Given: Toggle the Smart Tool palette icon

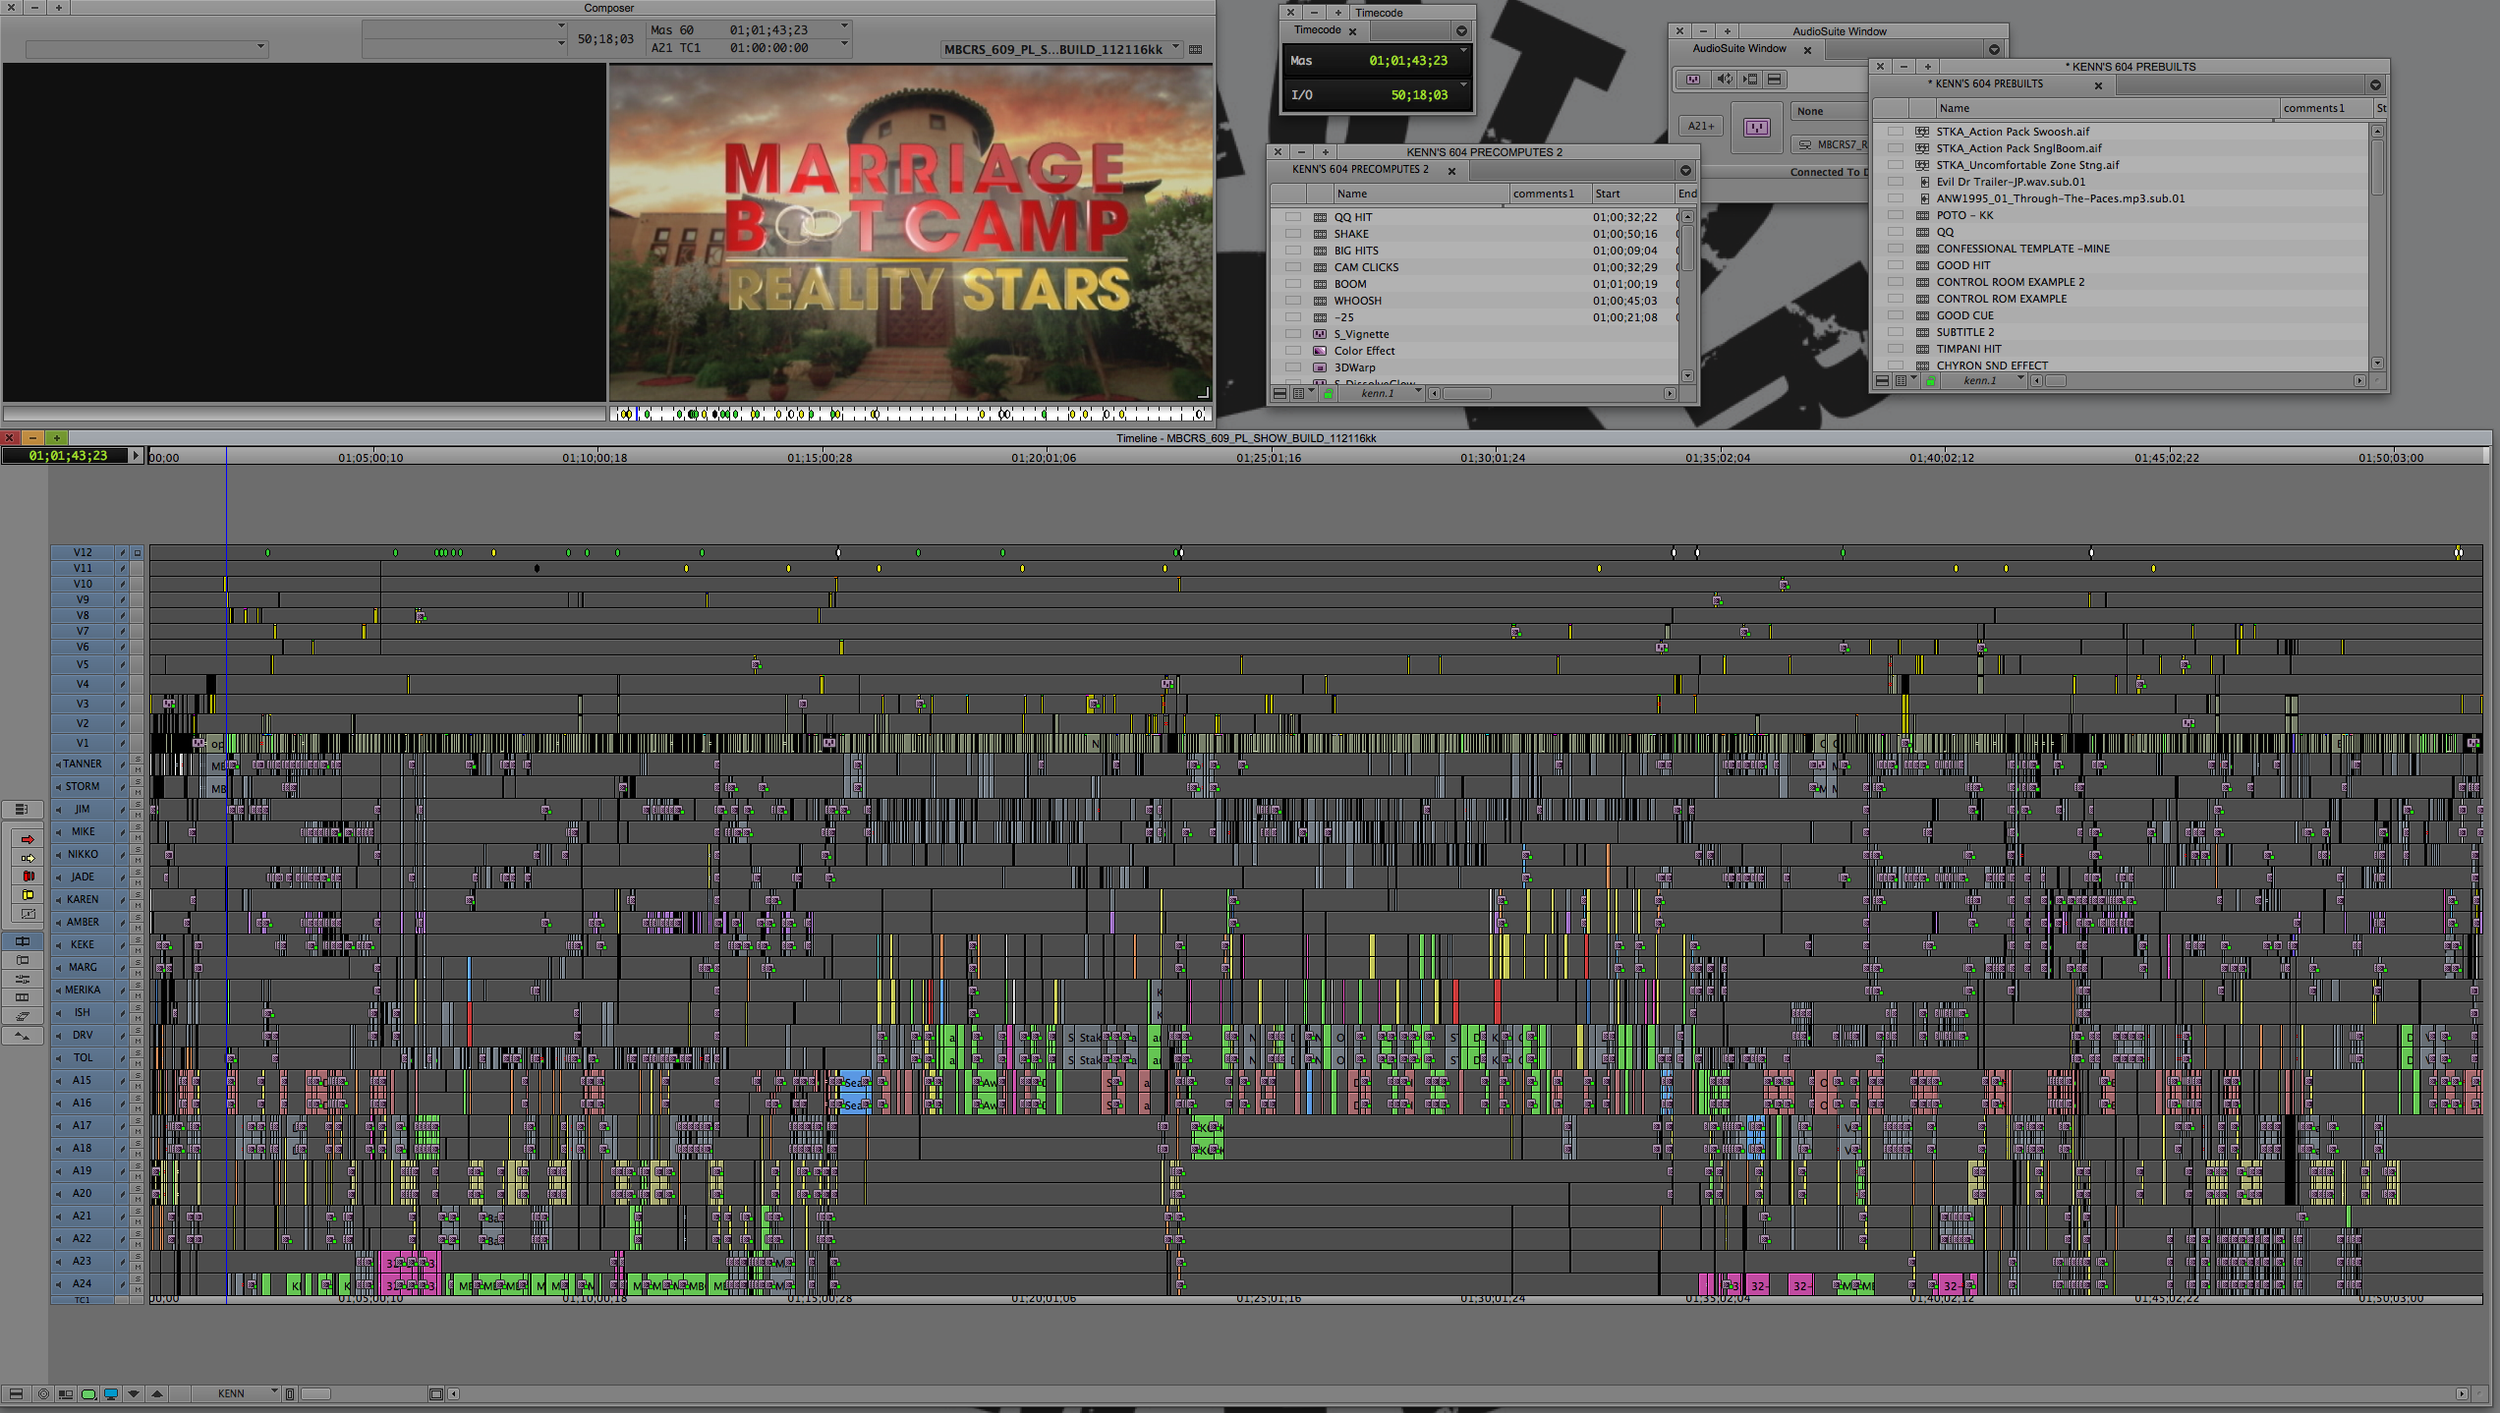Looking at the screenshot, I should (x=22, y=809).
